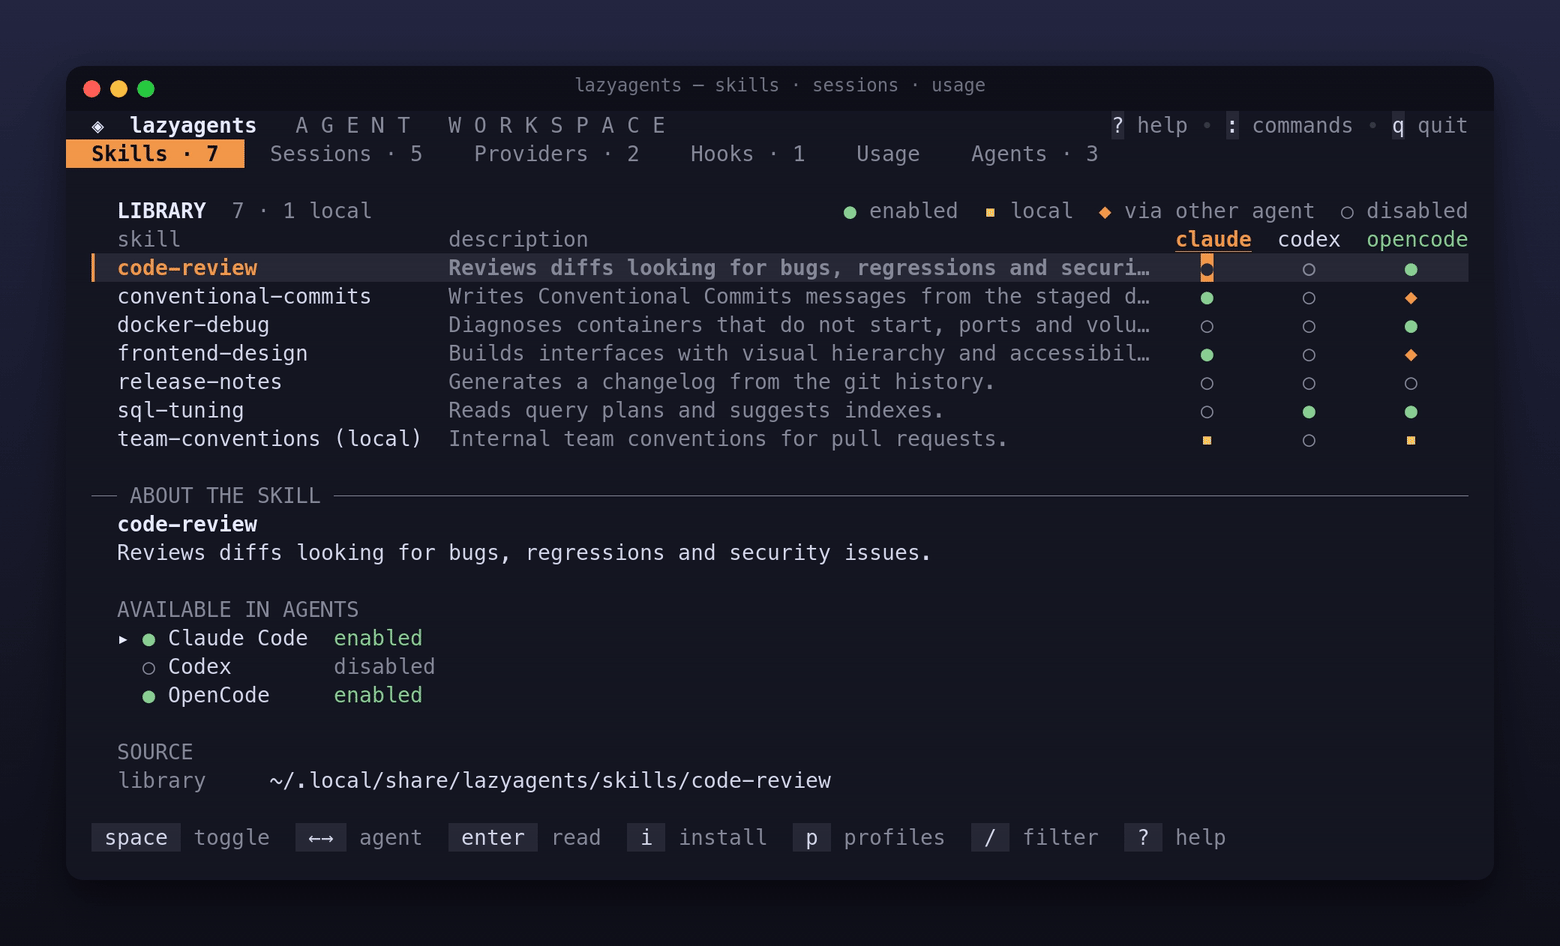The image size is (1560, 946).
Task: Click the lazyagents diamond logo icon
Action: click(x=98, y=126)
